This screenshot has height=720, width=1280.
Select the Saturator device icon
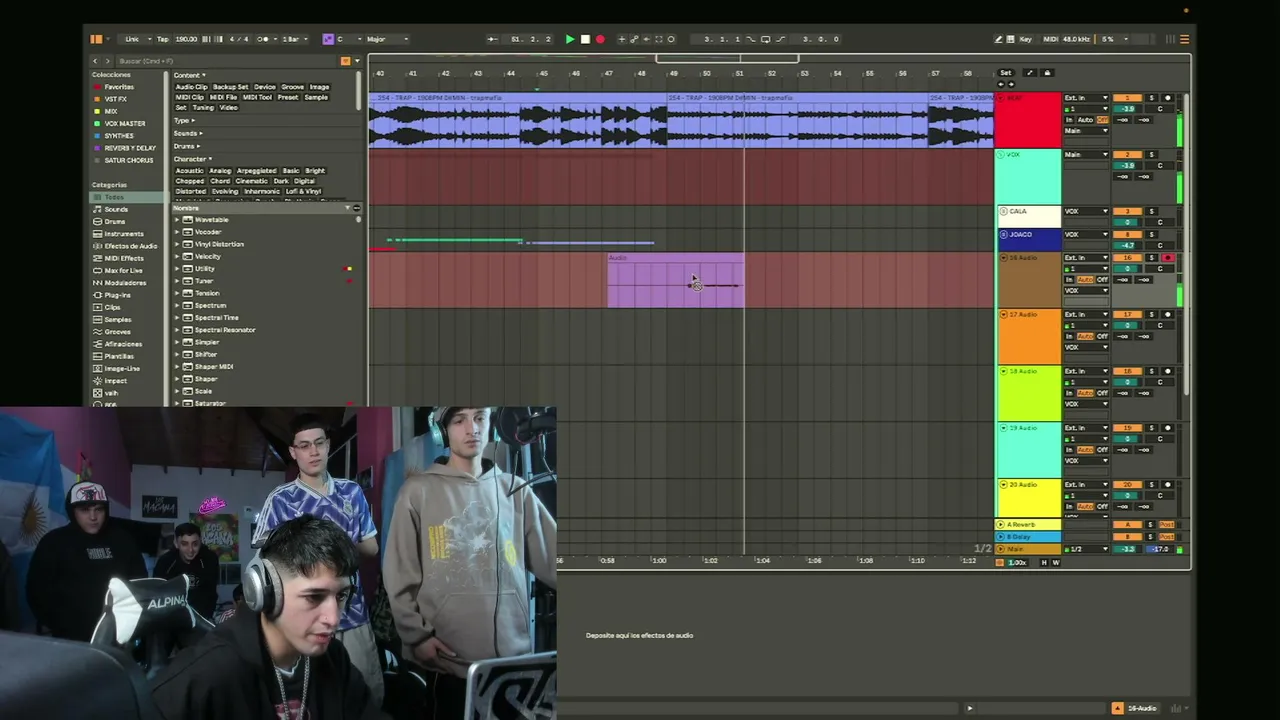(188, 403)
